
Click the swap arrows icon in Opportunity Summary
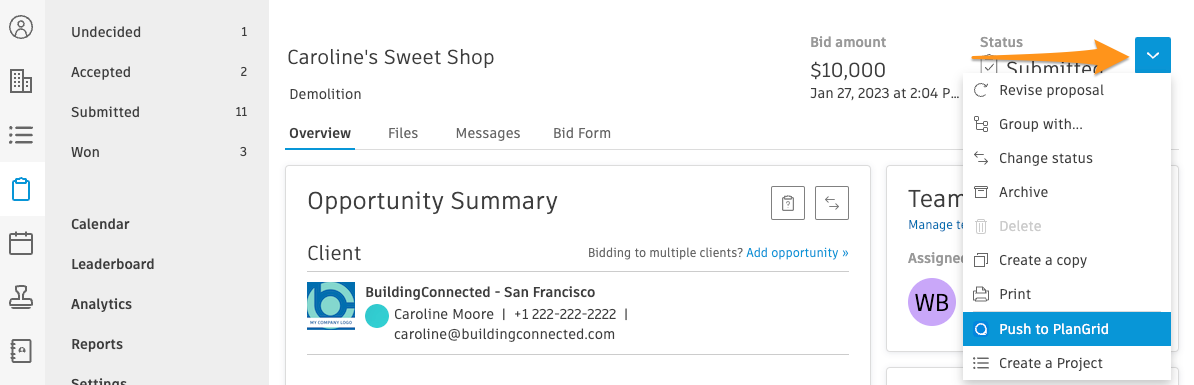tap(832, 203)
